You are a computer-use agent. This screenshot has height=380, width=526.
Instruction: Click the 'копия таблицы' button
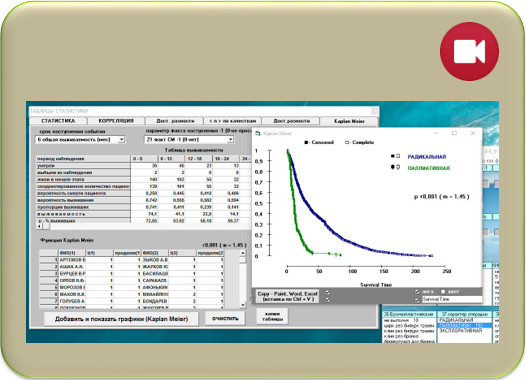pyautogui.click(x=272, y=316)
